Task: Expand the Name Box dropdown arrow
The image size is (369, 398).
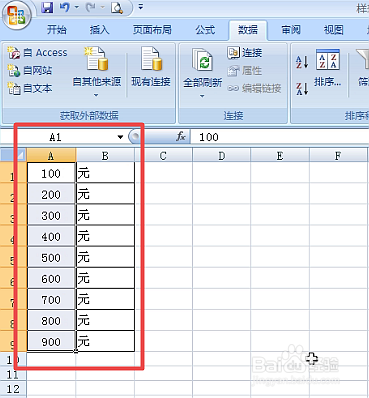Action: [x=120, y=137]
